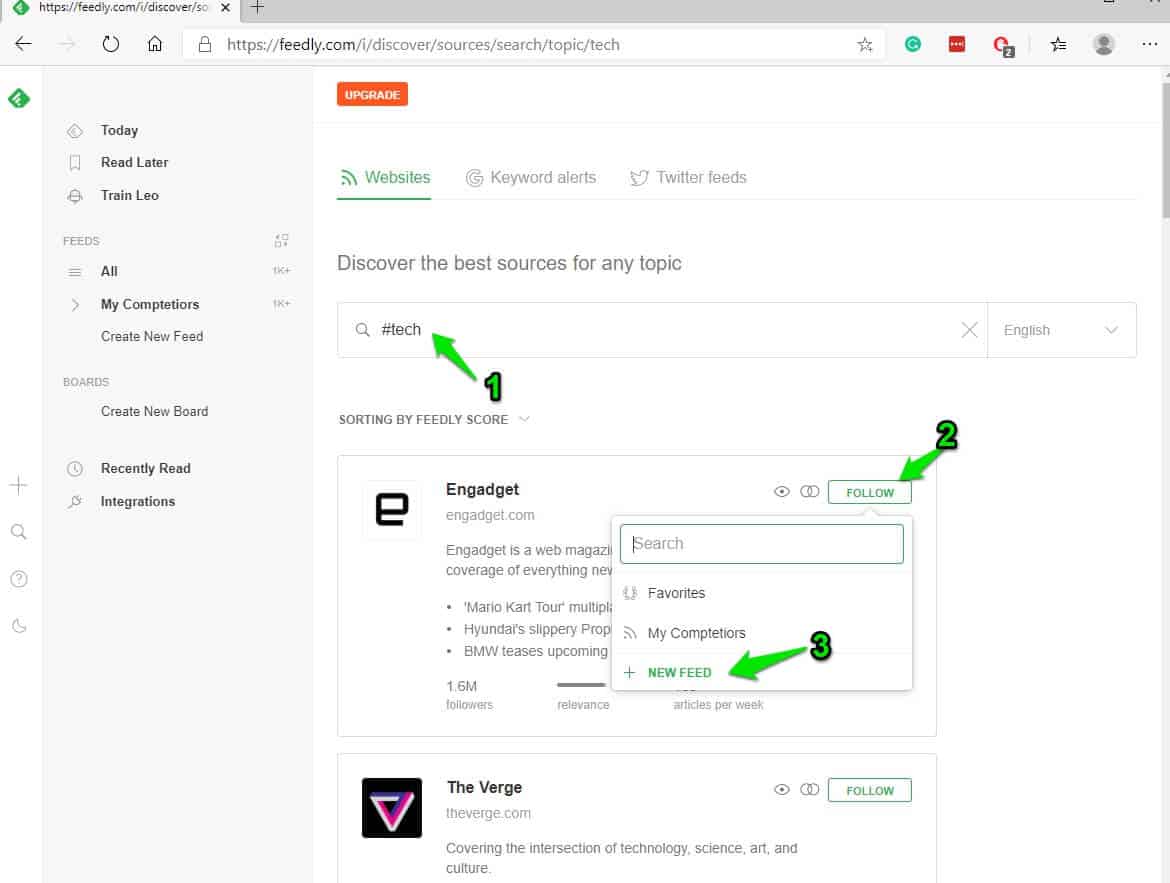
Task: Click the engadget.com address under the Engadget title
Action: [x=490, y=515]
